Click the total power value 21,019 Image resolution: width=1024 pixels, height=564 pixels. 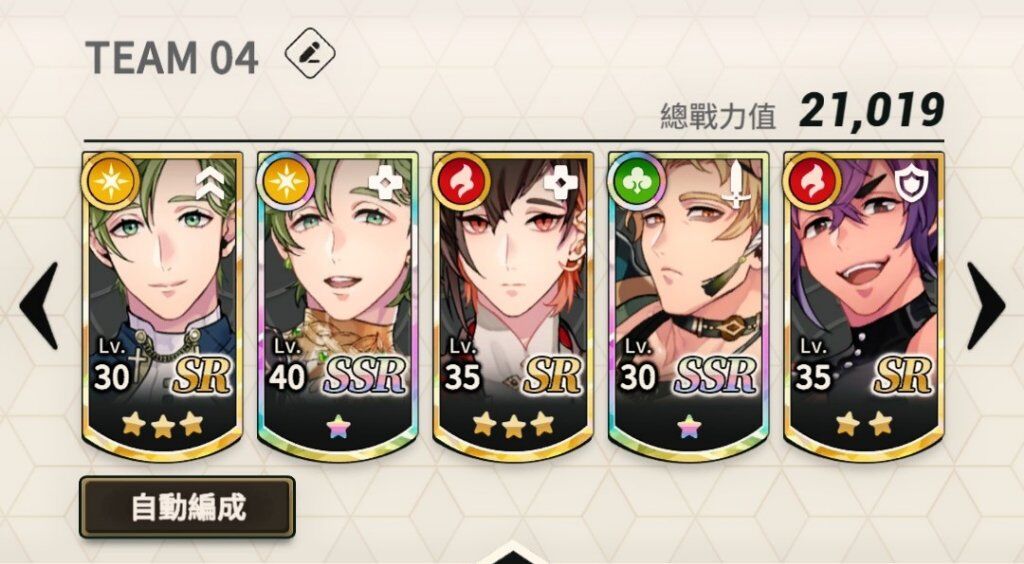(x=871, y=111)
